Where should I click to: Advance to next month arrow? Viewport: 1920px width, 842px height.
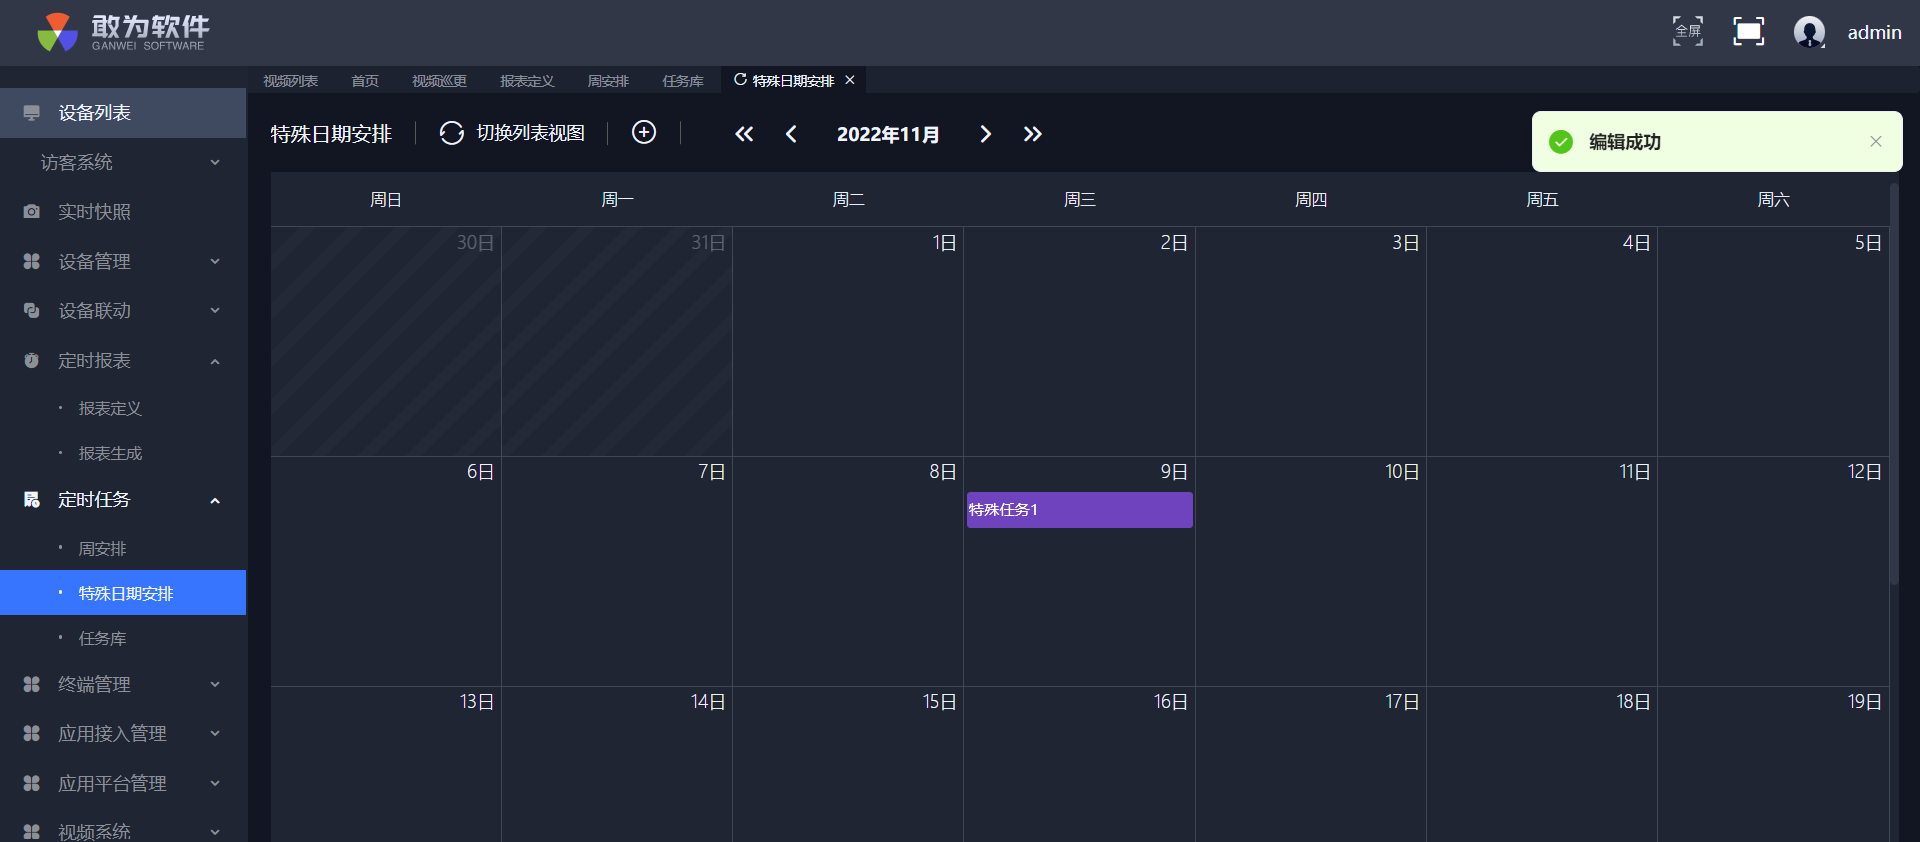[x=985, y=134]
